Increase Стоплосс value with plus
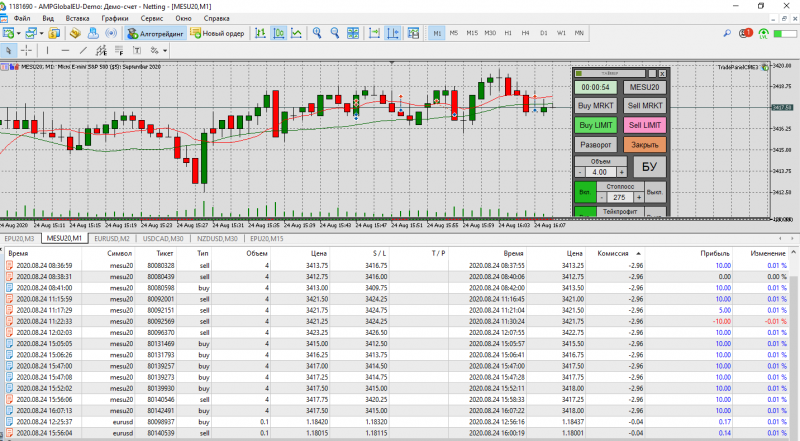The width and height of the screenshot is (800, 441). click(x=639, y=197)
